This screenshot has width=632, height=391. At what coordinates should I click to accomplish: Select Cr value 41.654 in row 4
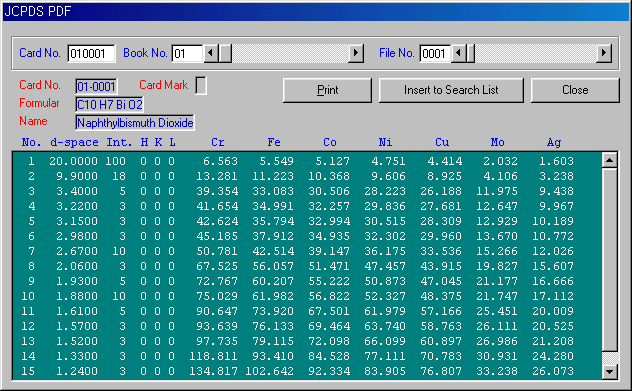217,206
